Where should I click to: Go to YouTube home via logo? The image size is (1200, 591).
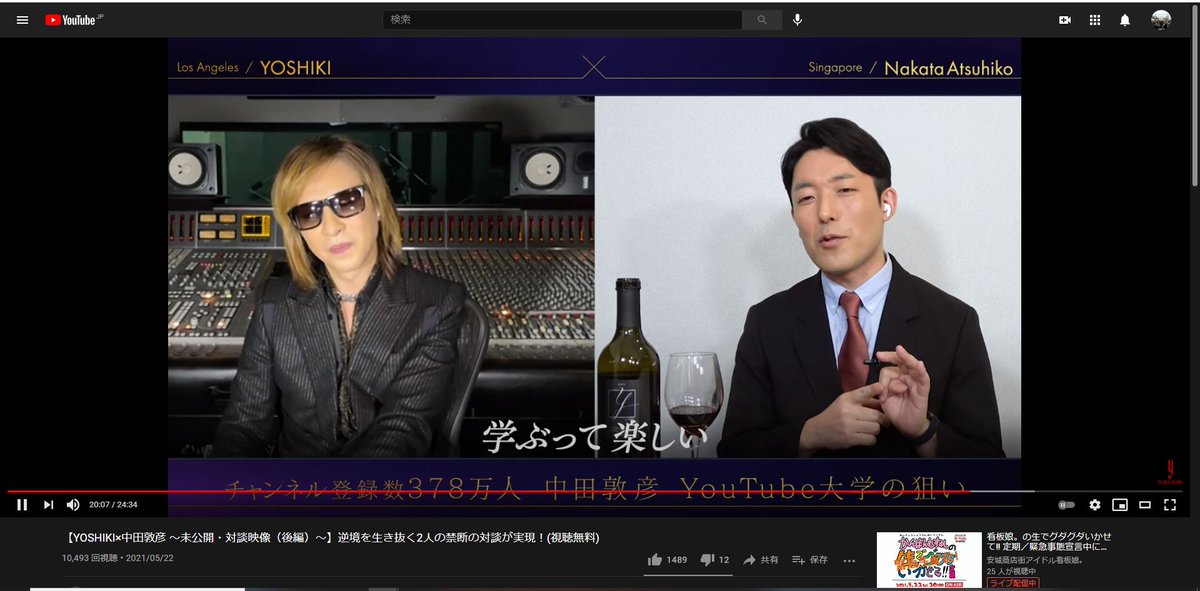click(x=75, y=20)
